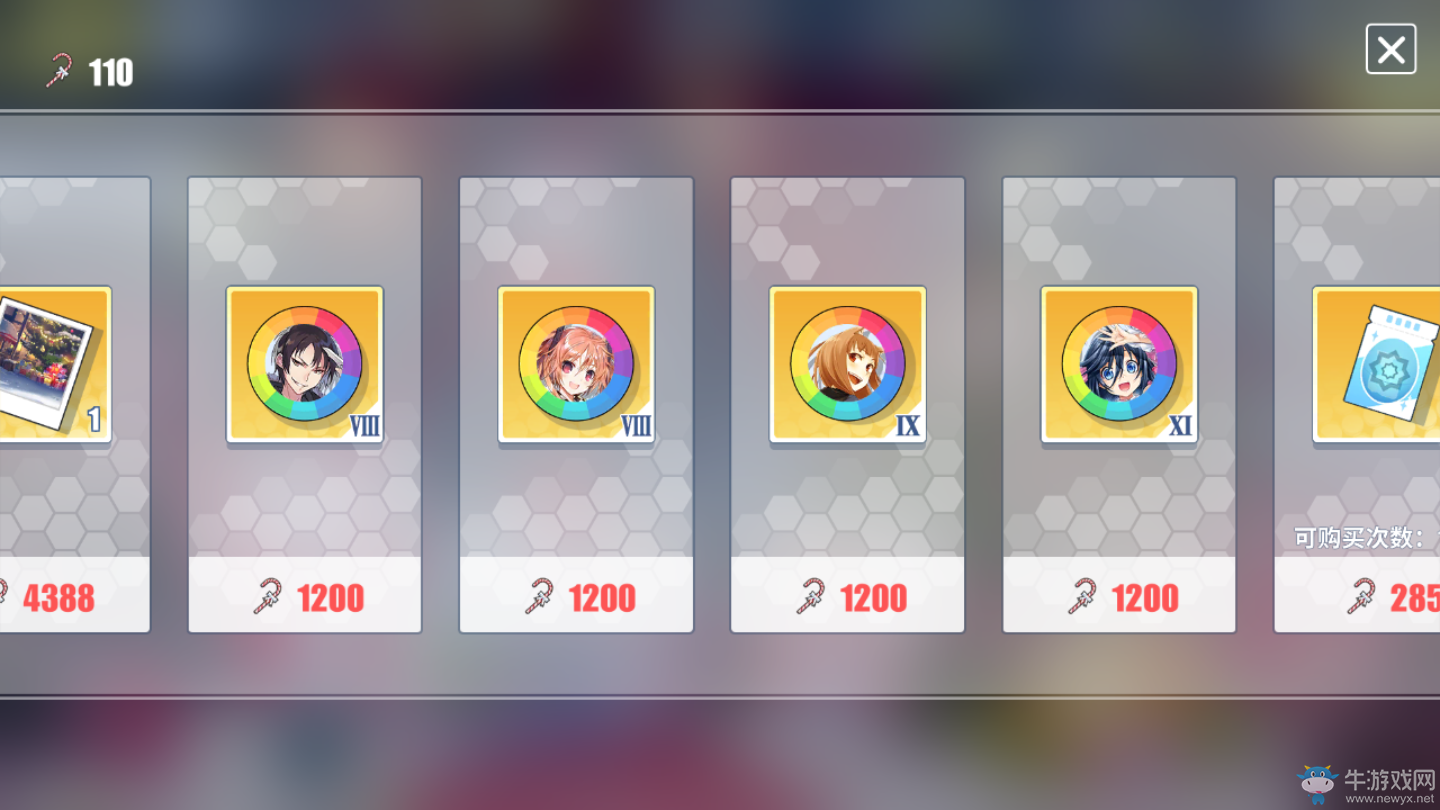The width and height of the screenshot is (1440, 810).
Task: Pick the fox-eared brown-haired girl icon
Action: [848, 364]
